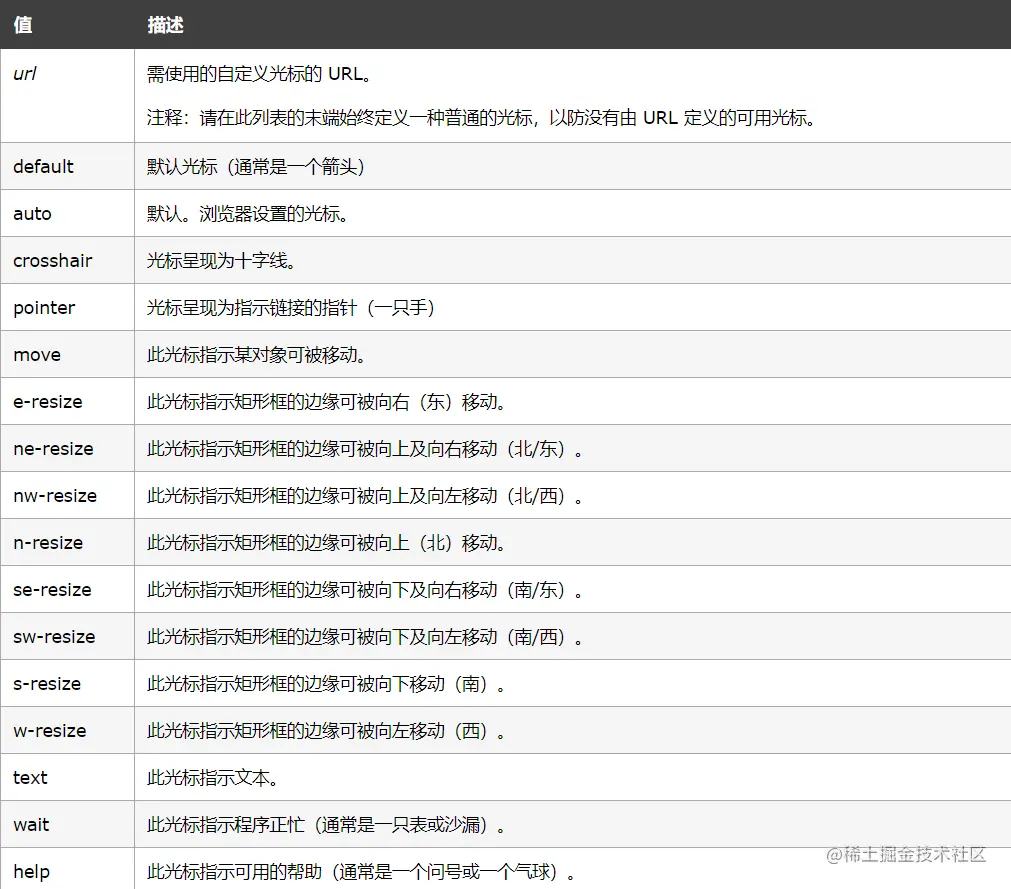
Task: Click description ending with '（南/西）。'
Action: click(x=365, y=638)
